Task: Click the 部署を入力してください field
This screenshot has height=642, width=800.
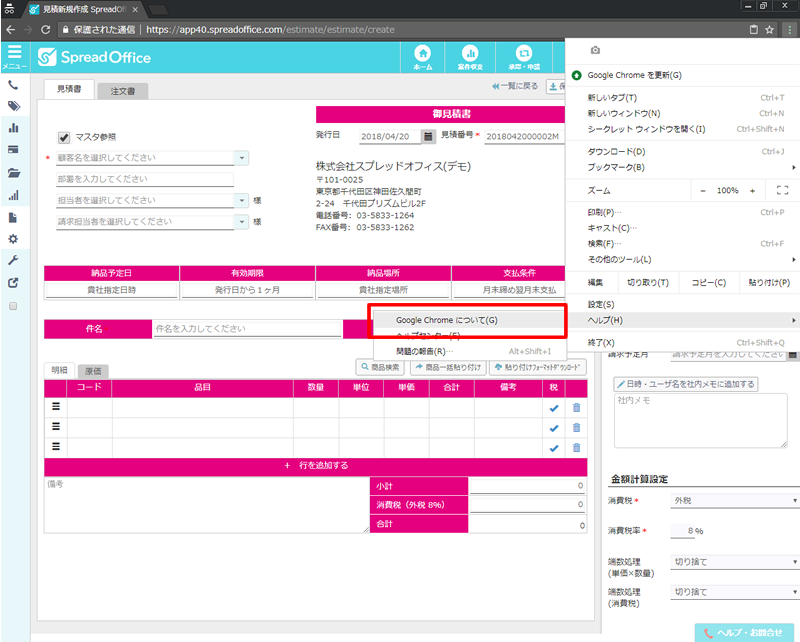Action: click(x=145, y=179)
